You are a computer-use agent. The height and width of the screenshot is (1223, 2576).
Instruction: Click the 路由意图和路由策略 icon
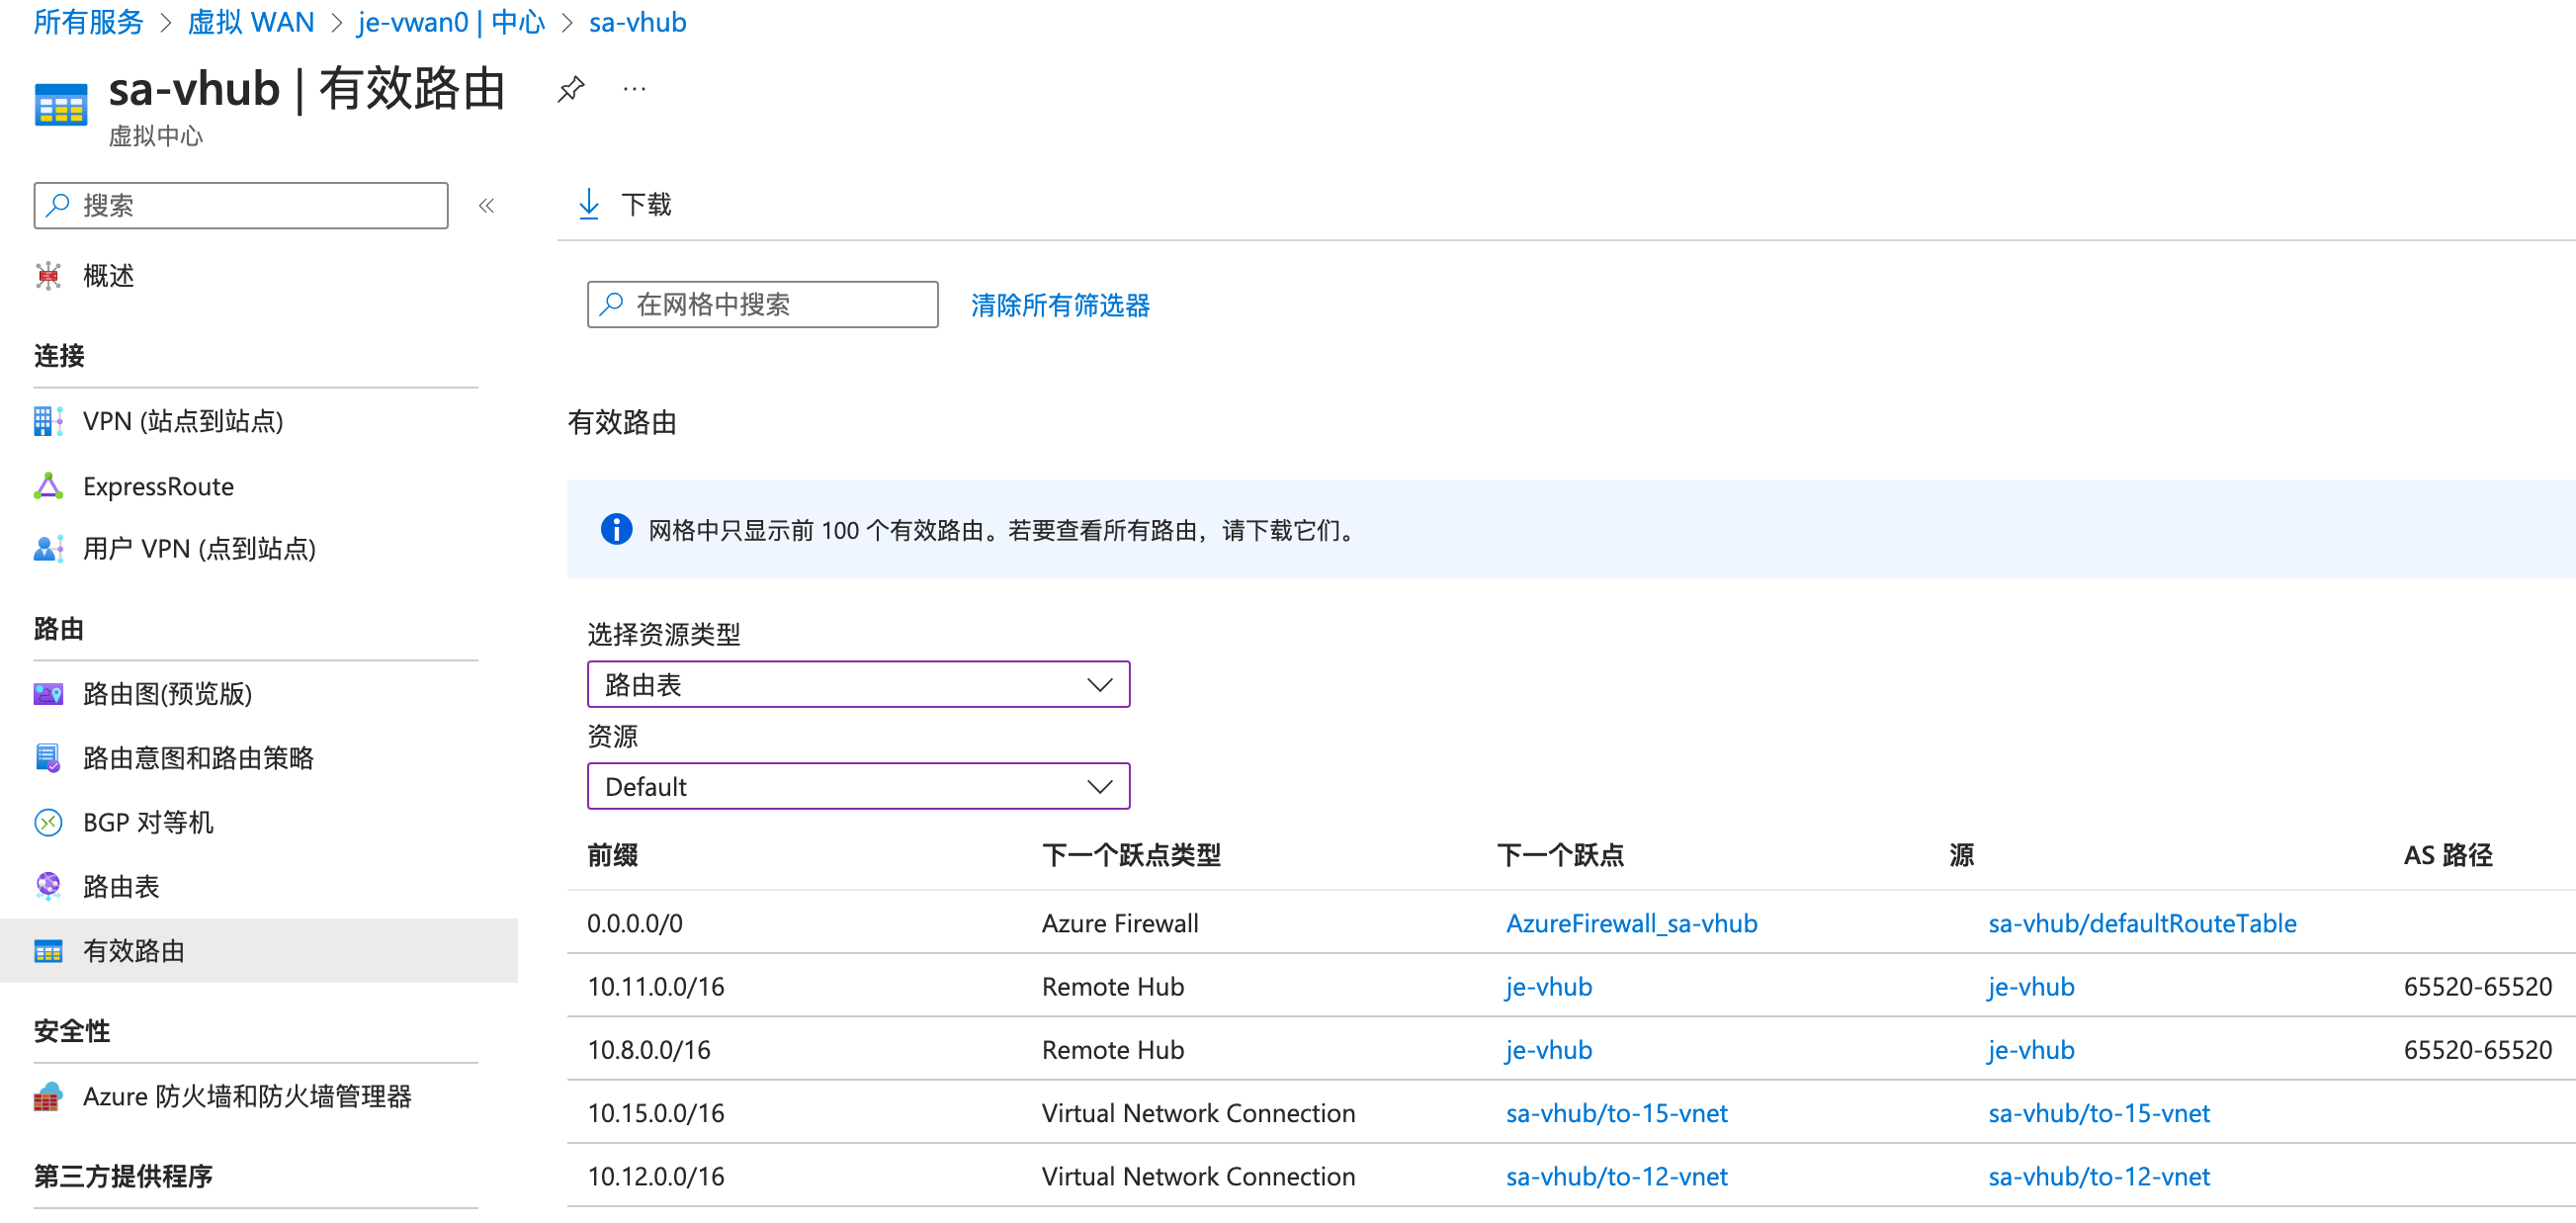point(48,758)
